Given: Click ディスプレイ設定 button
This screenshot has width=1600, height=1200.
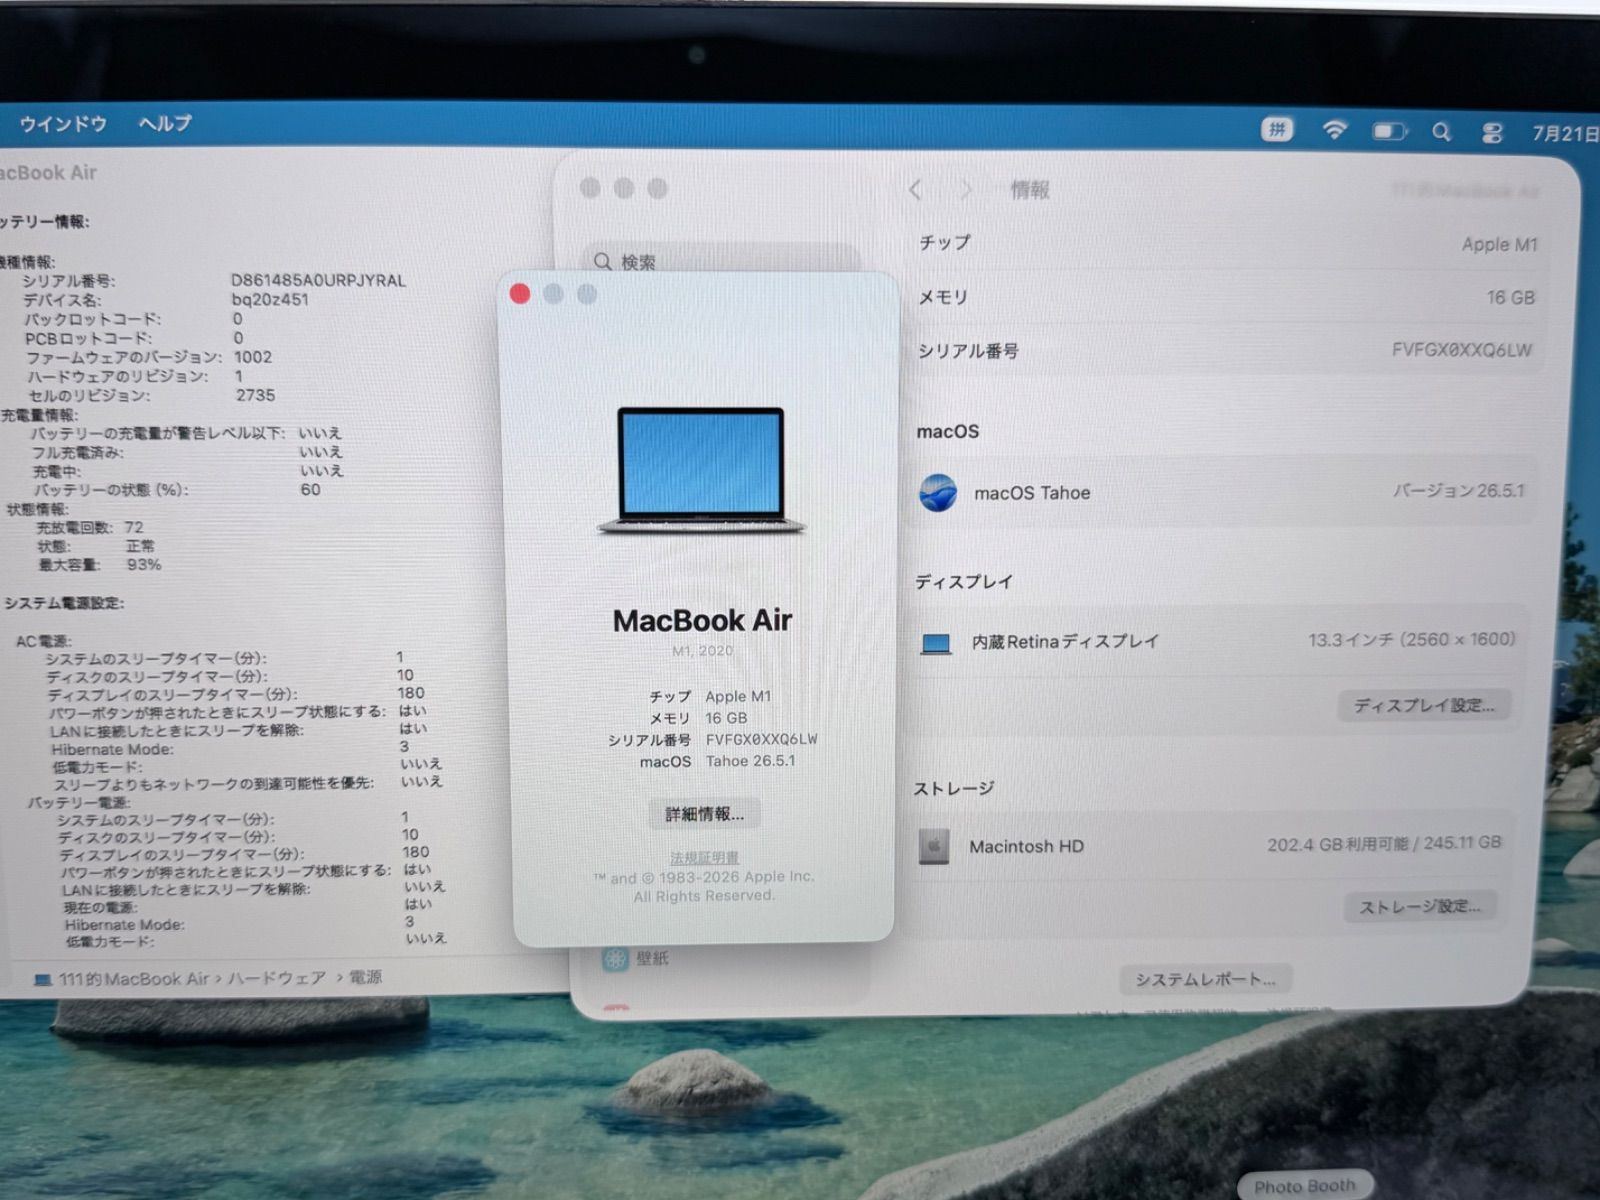Looking at the screenshot, I should coord(1424,705).
